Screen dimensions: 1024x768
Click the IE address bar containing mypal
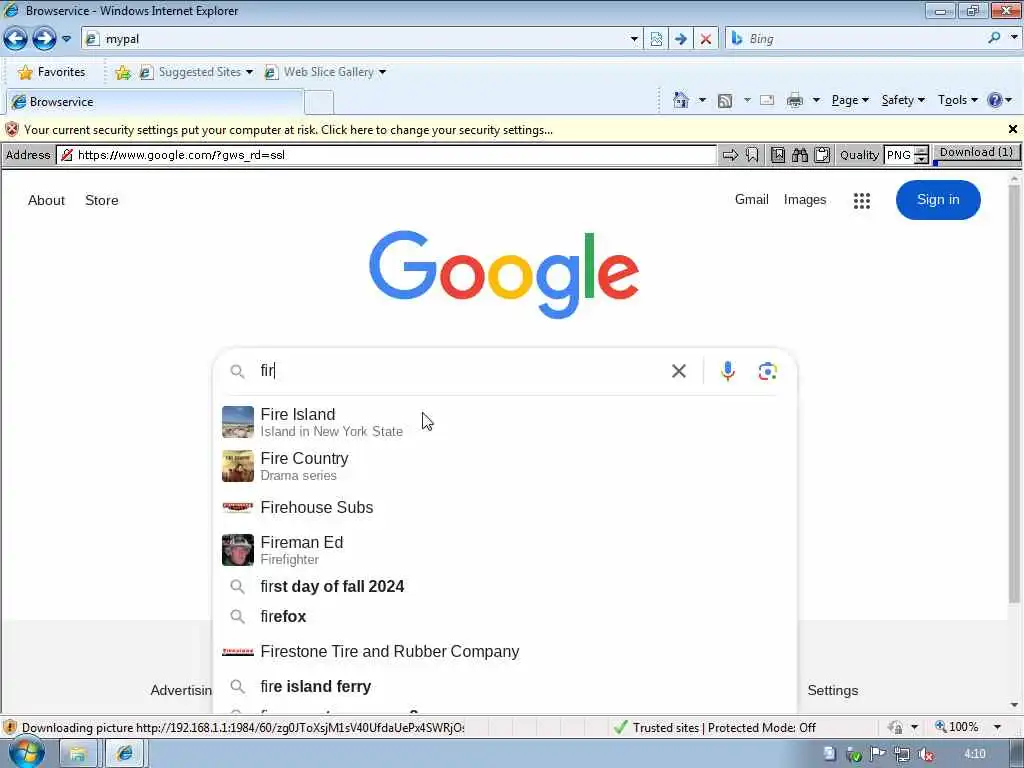[362, 39]
